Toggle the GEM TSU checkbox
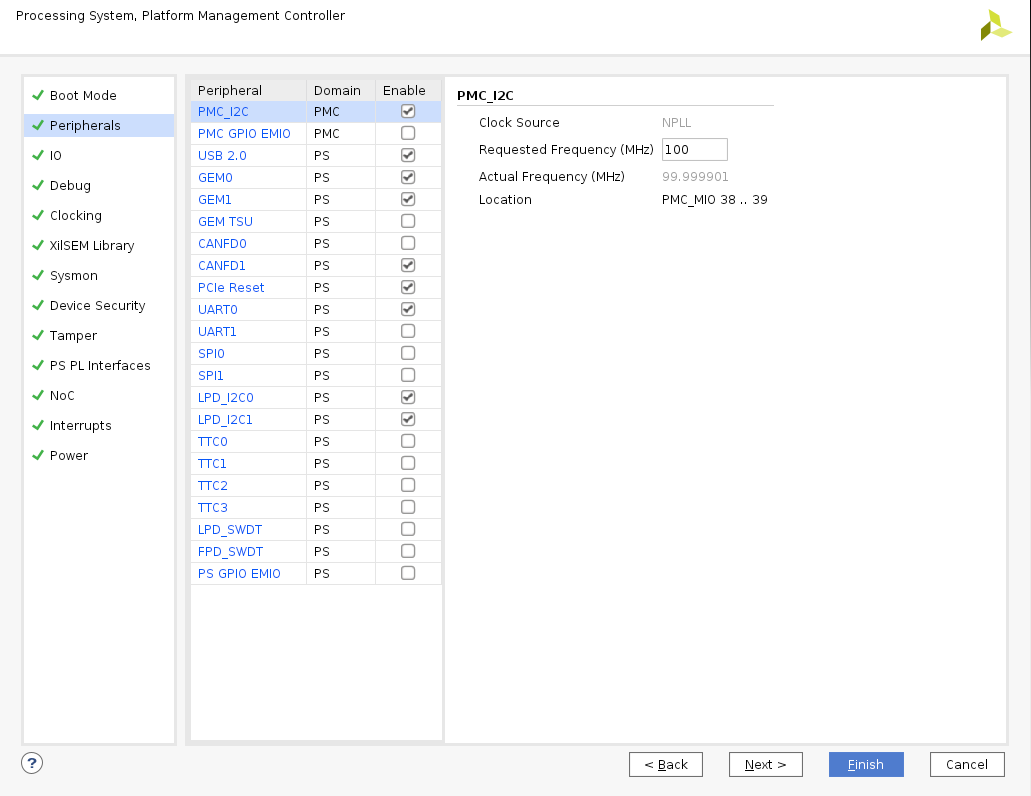 coord(408,221)
